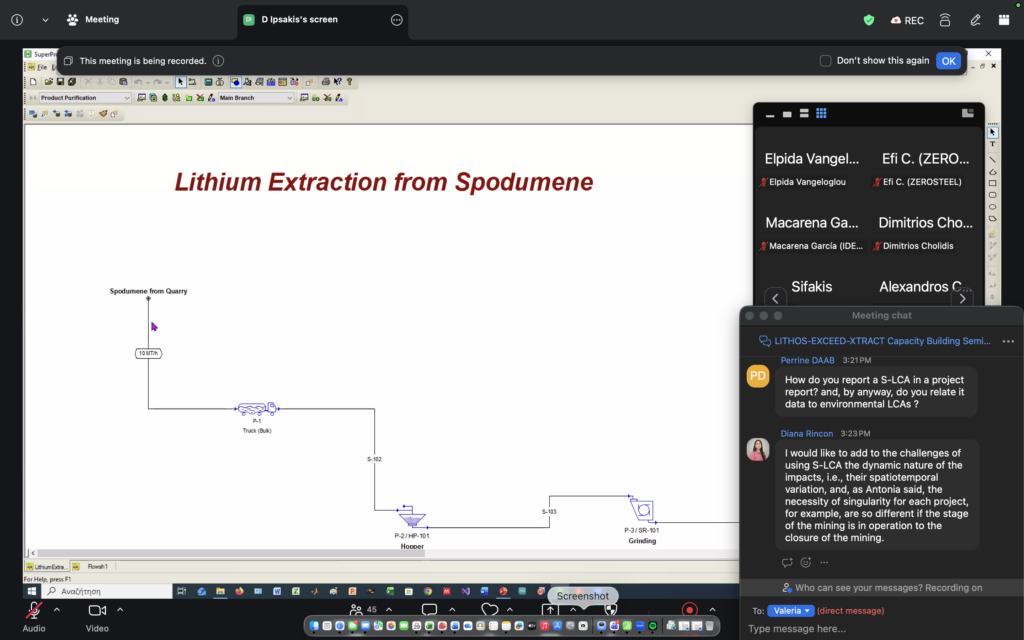Click the Truck (Bulk) P-1 unit icon

257,409
